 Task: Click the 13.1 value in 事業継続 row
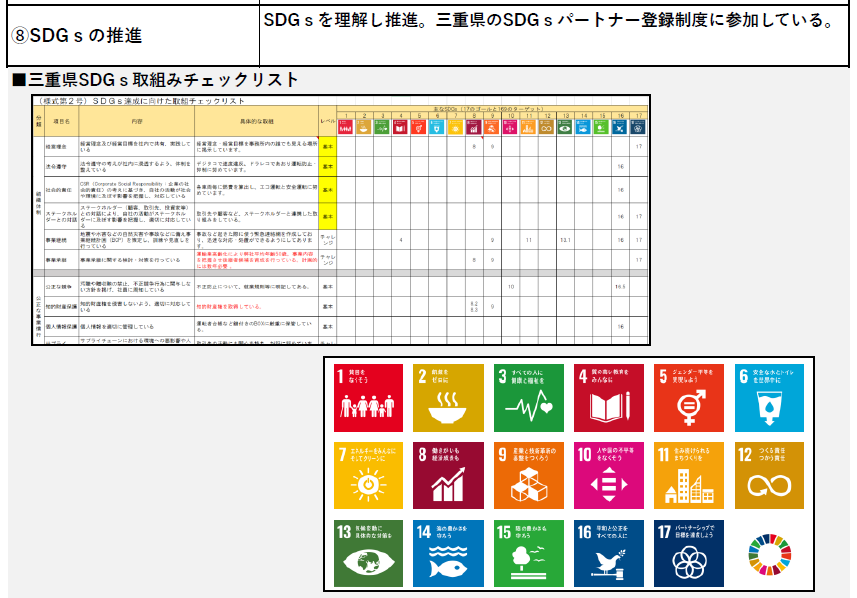tap(565, 240)
